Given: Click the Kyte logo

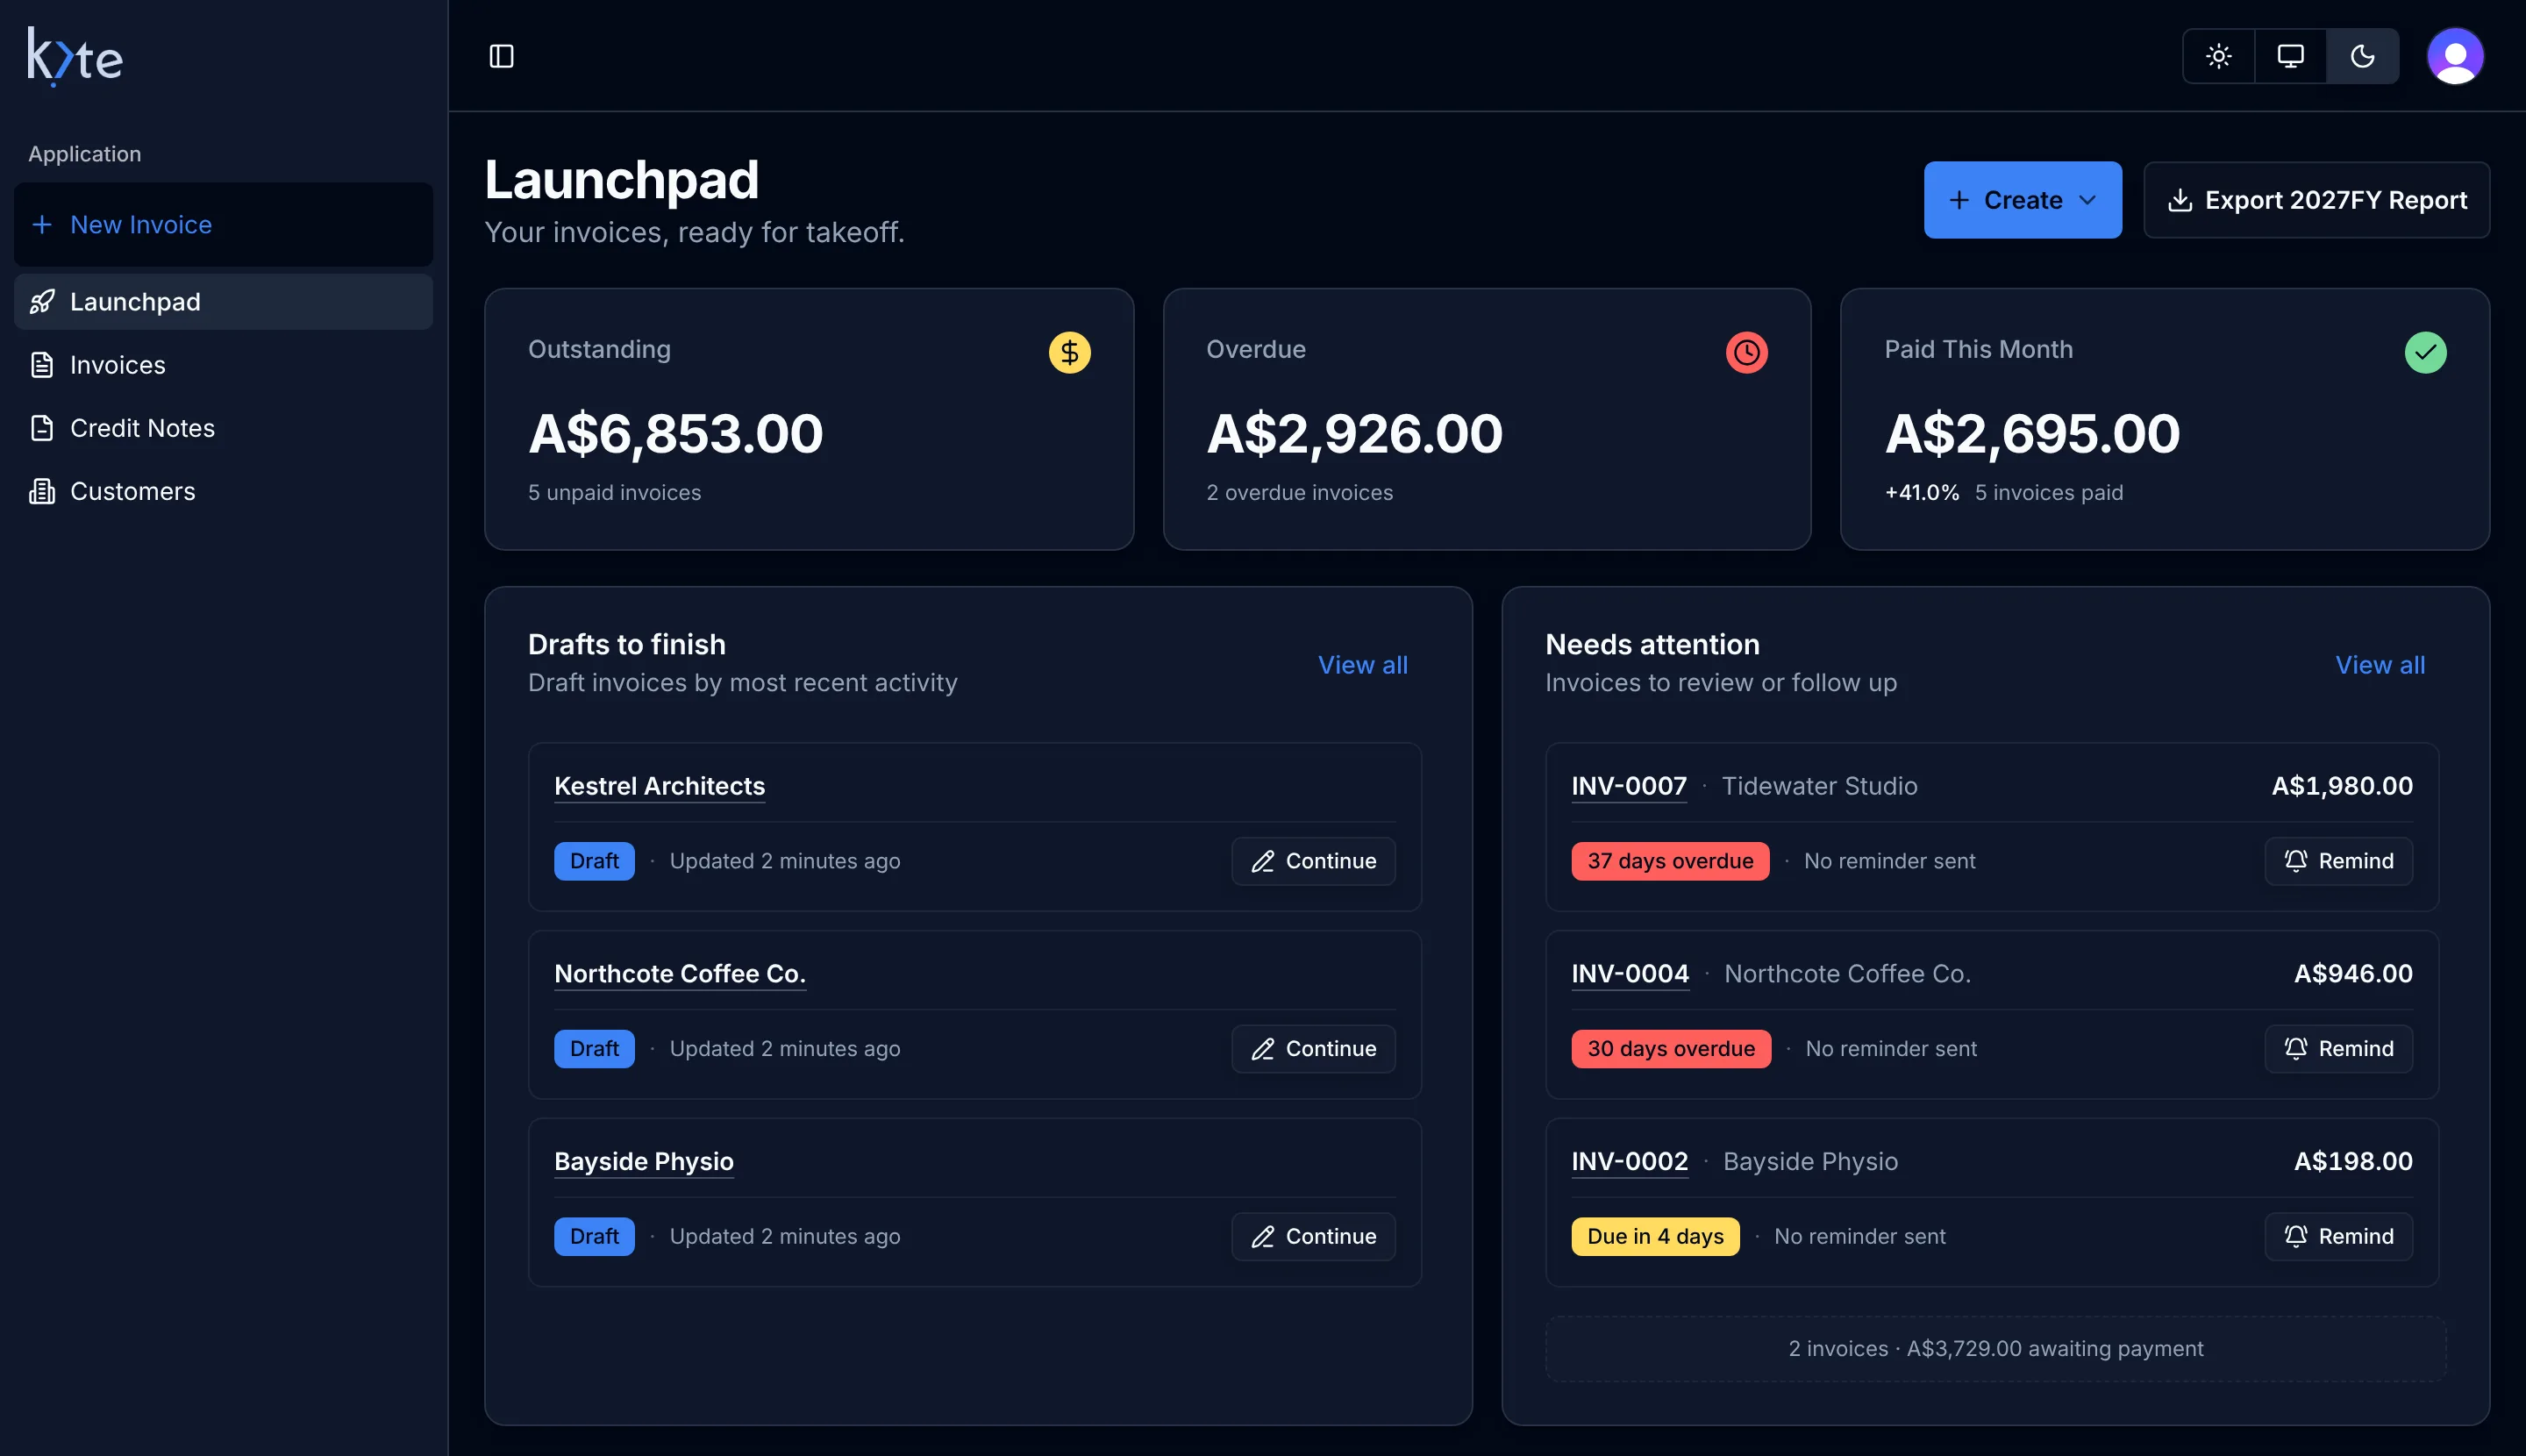Looking at the screenshot, I should click(75, 57).
